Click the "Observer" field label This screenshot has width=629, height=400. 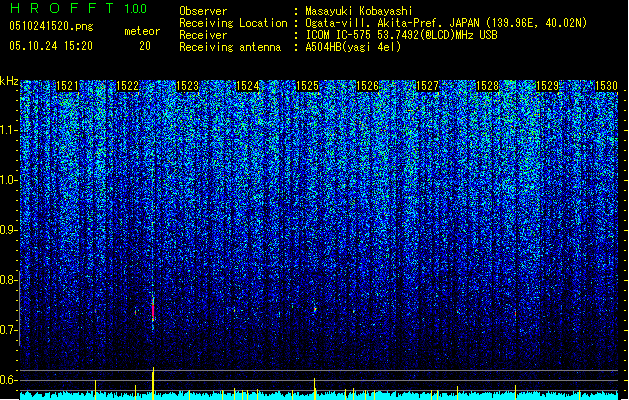click(x=203, y=11)
